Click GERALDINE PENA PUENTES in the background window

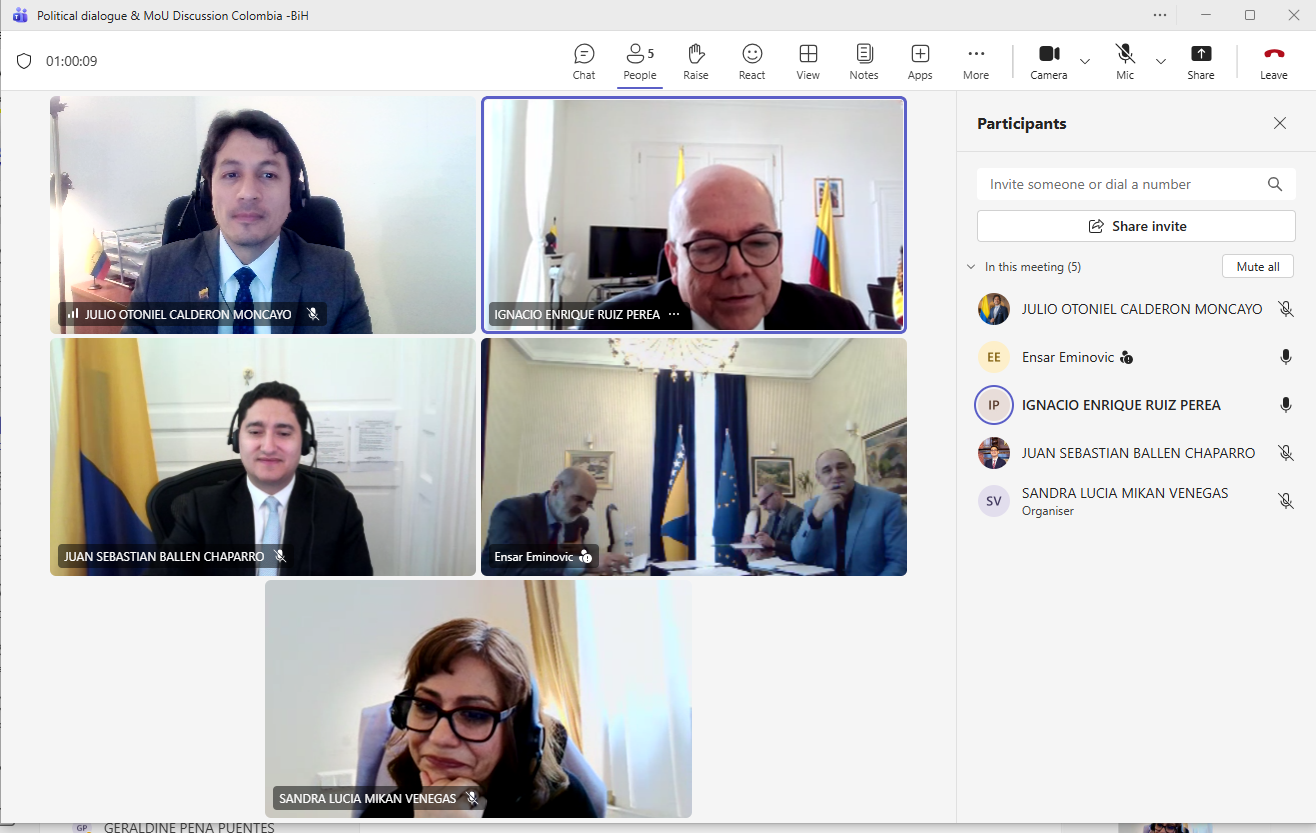pyautogui.click(x=189, y=827)
